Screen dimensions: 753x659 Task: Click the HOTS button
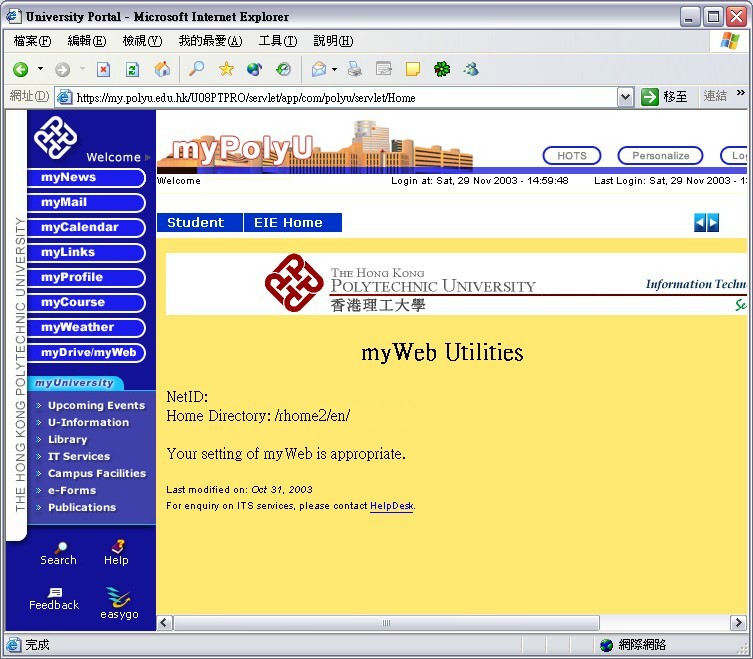coord(571,156)
